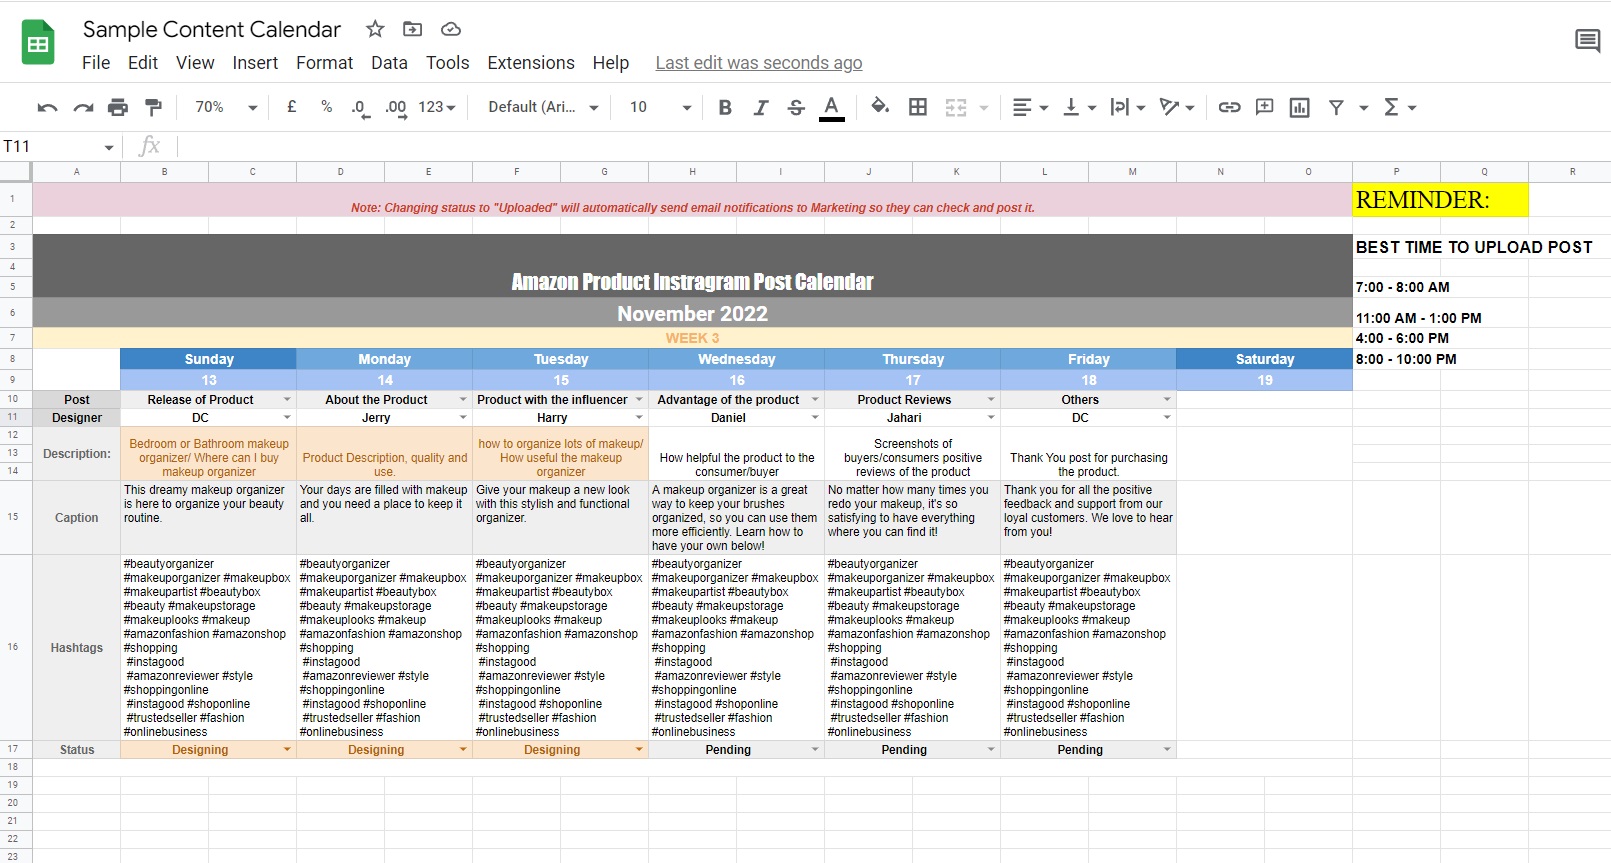
Task: Expand Release of Product post dropdown
Action: point(287,400)
